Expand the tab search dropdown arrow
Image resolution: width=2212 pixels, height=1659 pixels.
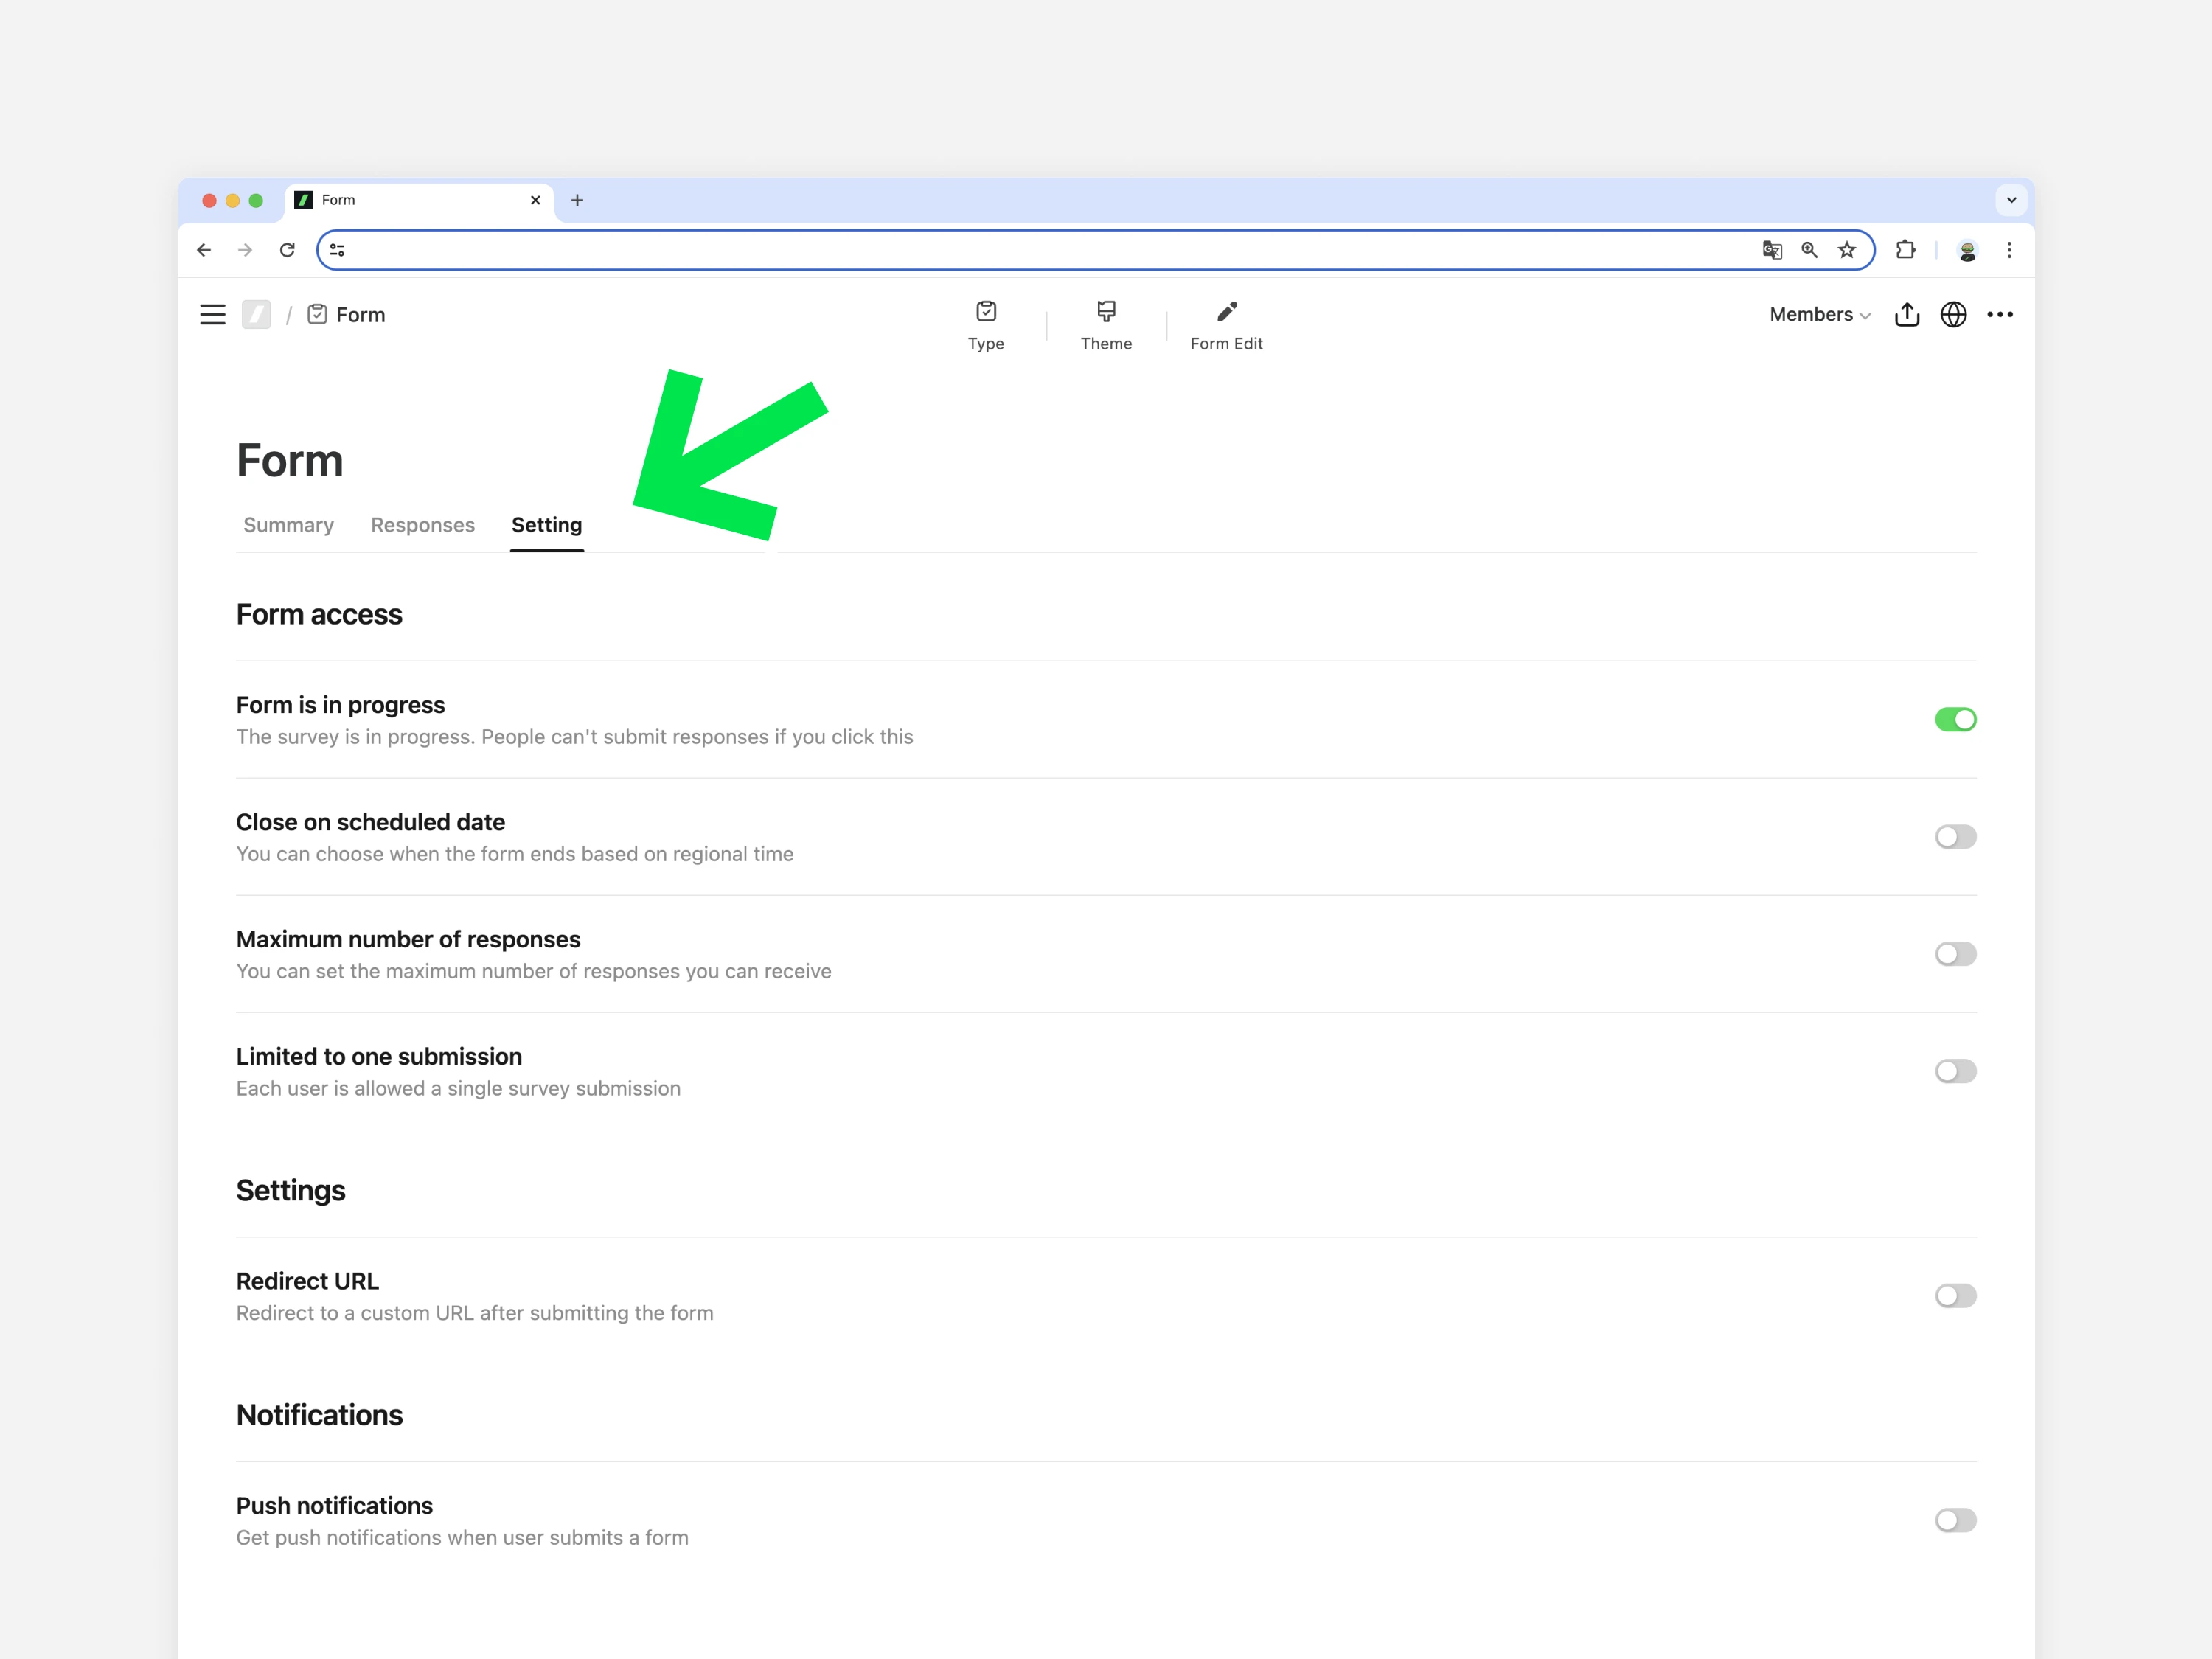tap(2011, 200)
